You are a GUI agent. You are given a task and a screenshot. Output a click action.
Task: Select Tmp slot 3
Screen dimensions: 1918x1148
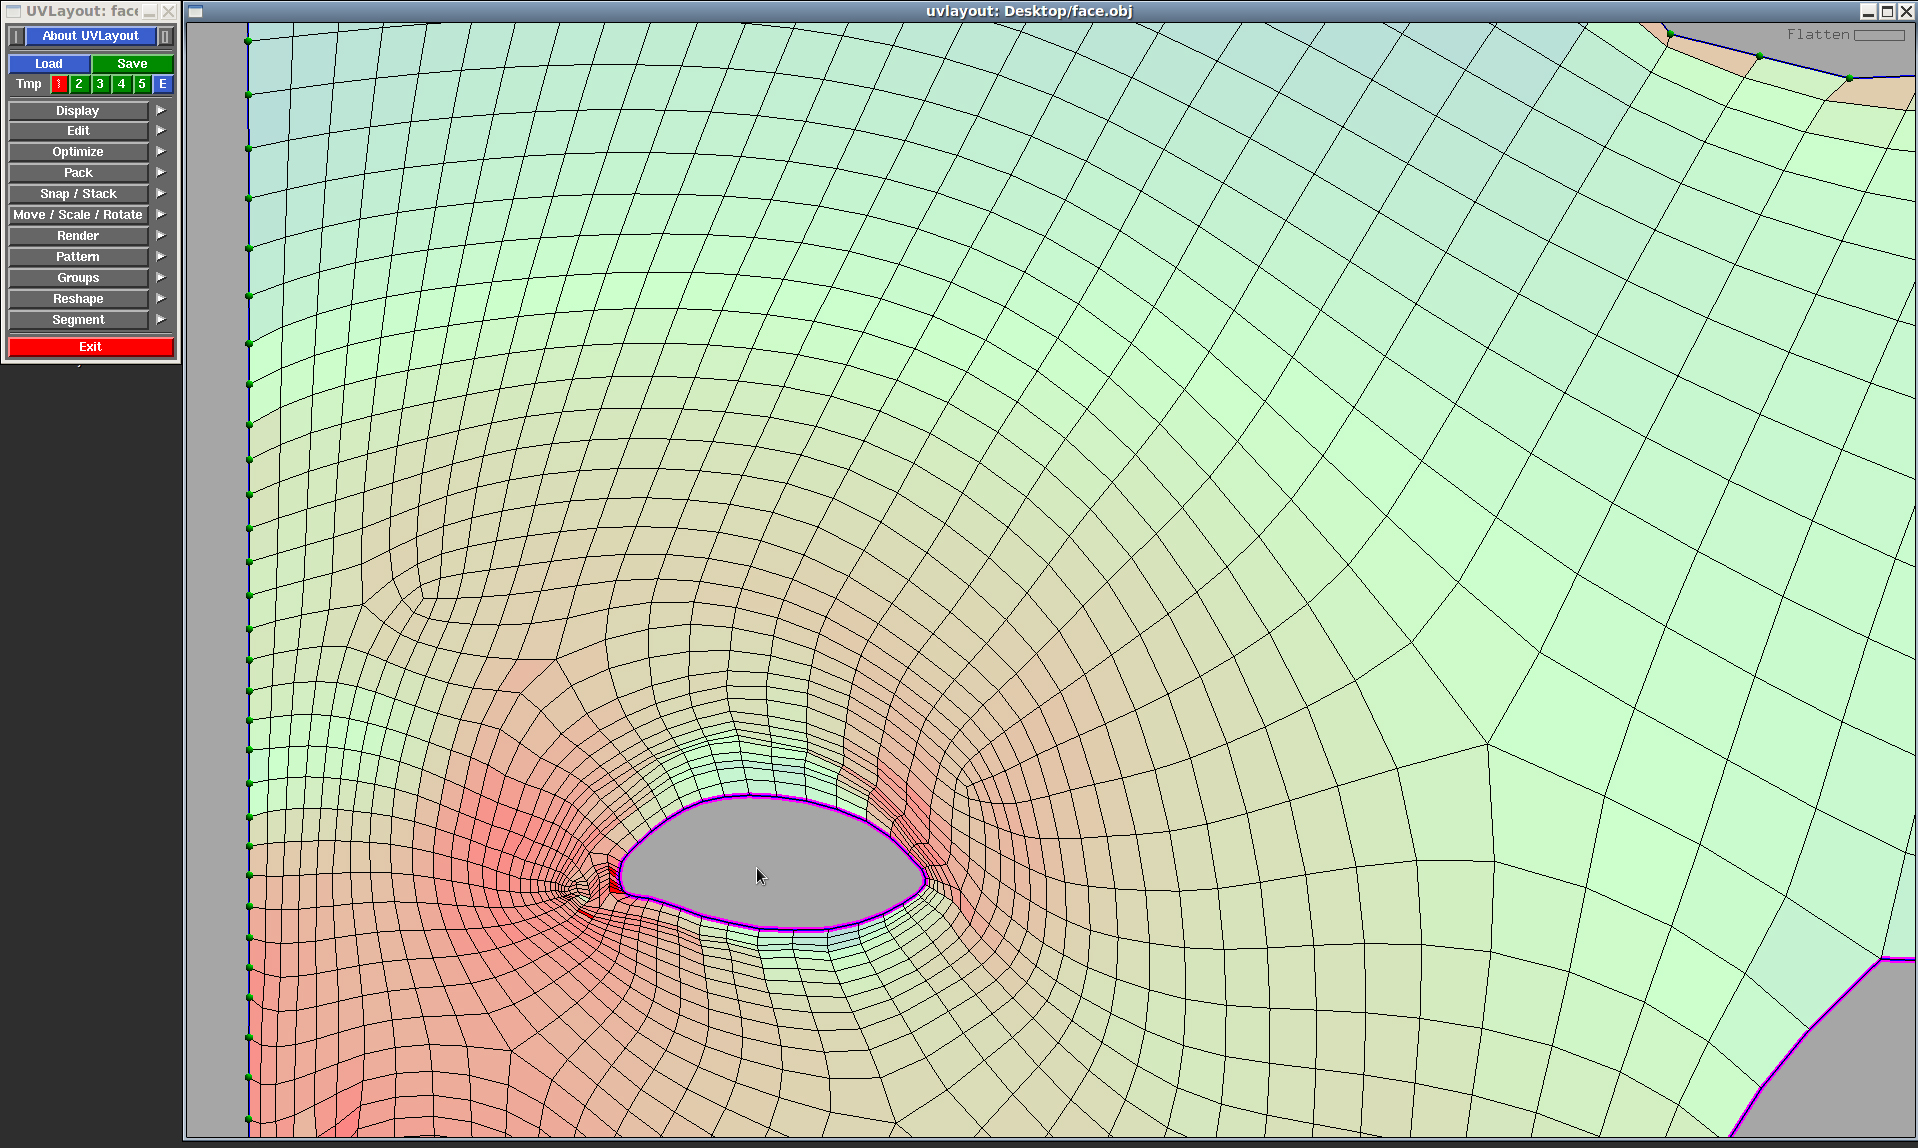pyautogui.click(x=100, y=84)
